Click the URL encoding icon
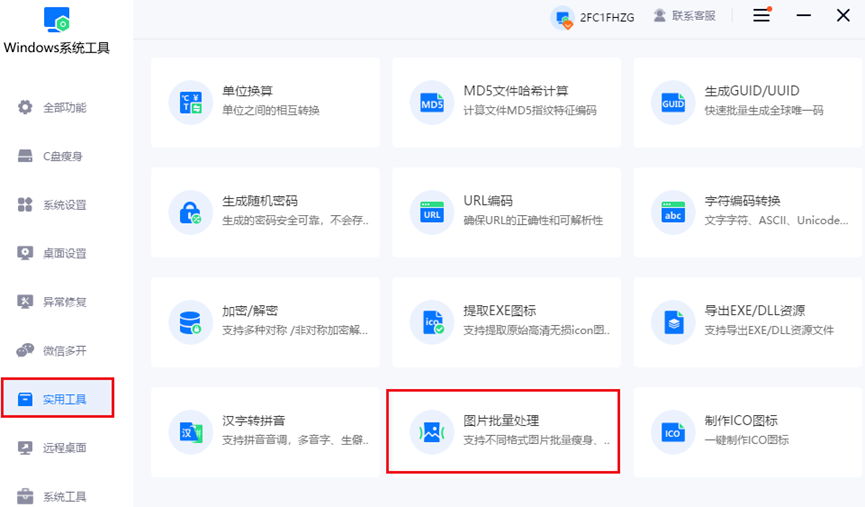The width and height of the screenshot is (865, 507). point(432,212)
